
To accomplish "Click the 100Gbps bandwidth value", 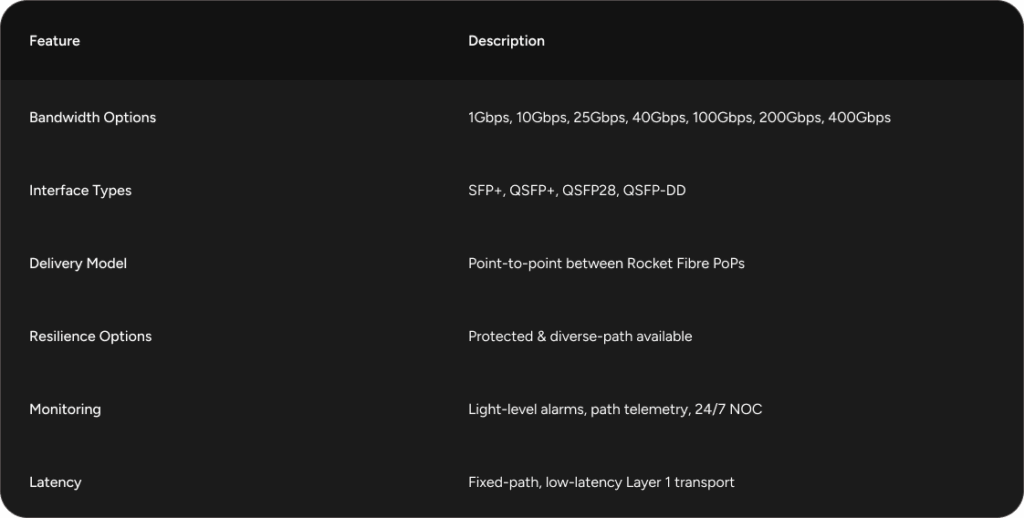I will point(722,117).
